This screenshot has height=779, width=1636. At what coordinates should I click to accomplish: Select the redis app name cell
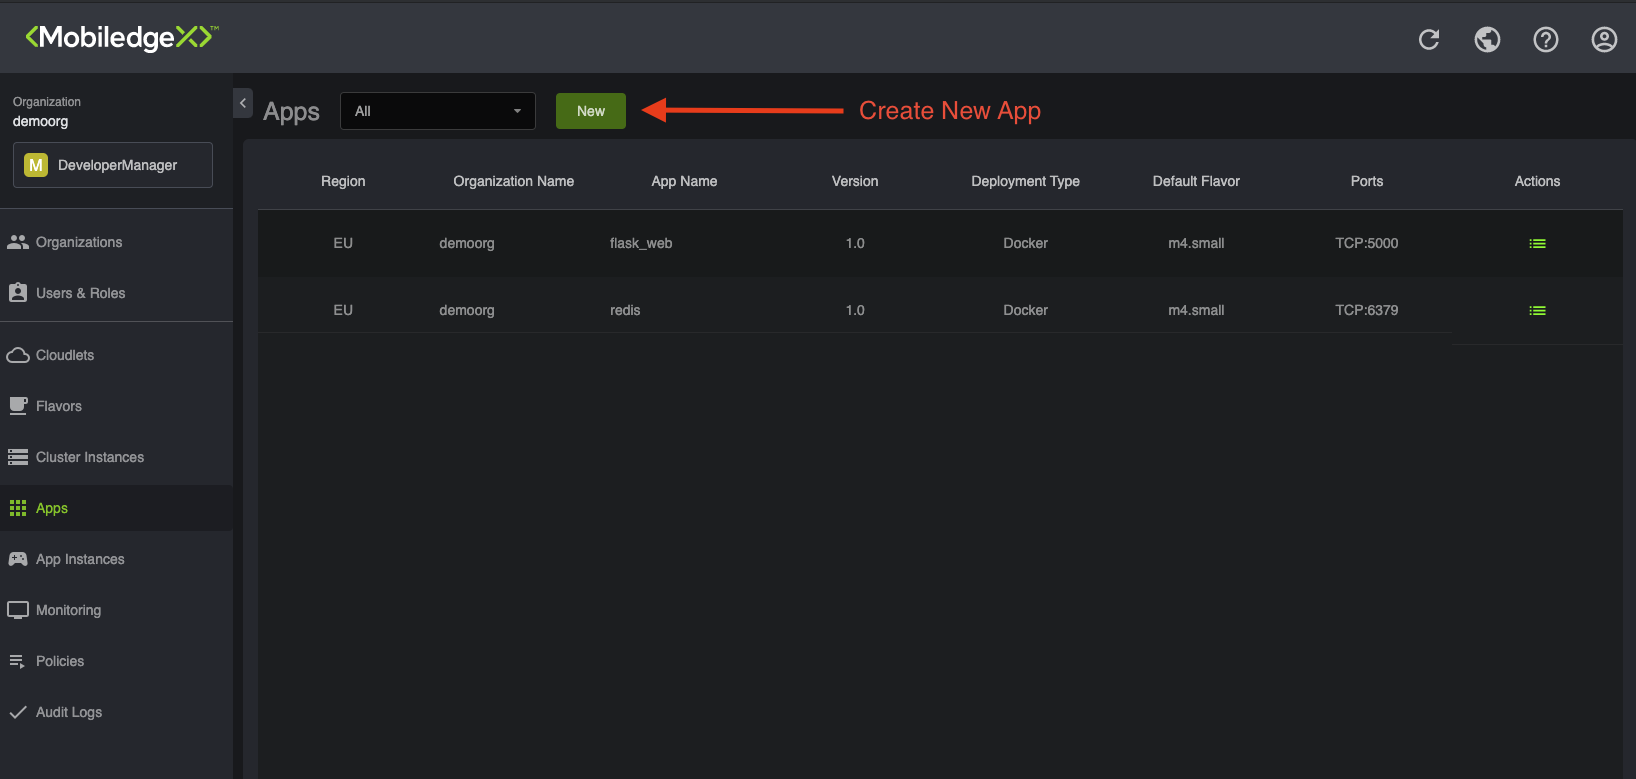tap(625, 310)
